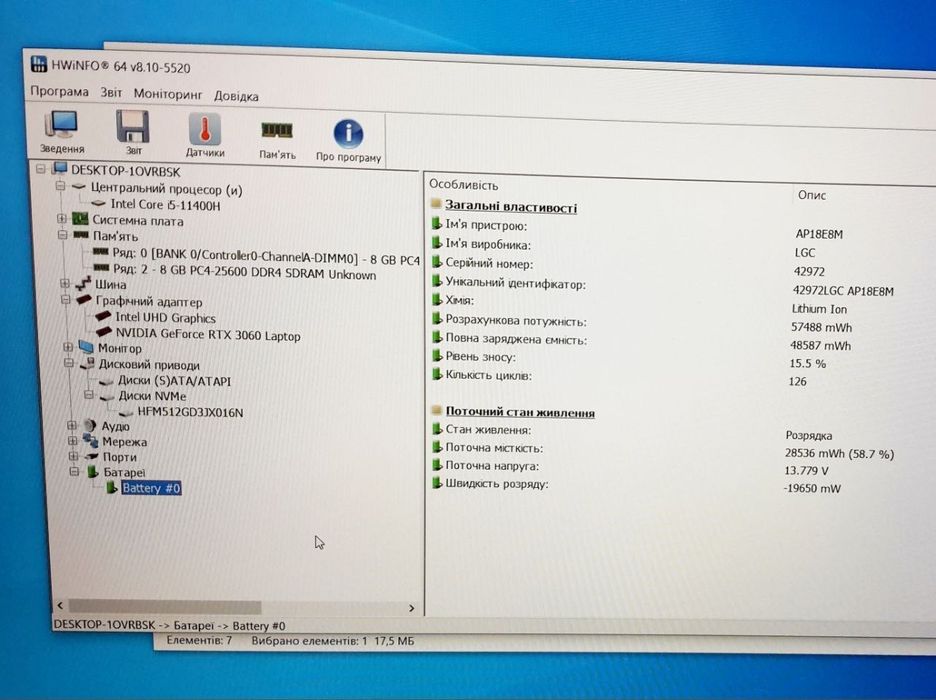Click the HWiNFO app icon in title bar
936x700 pixels.
[39, 63]
